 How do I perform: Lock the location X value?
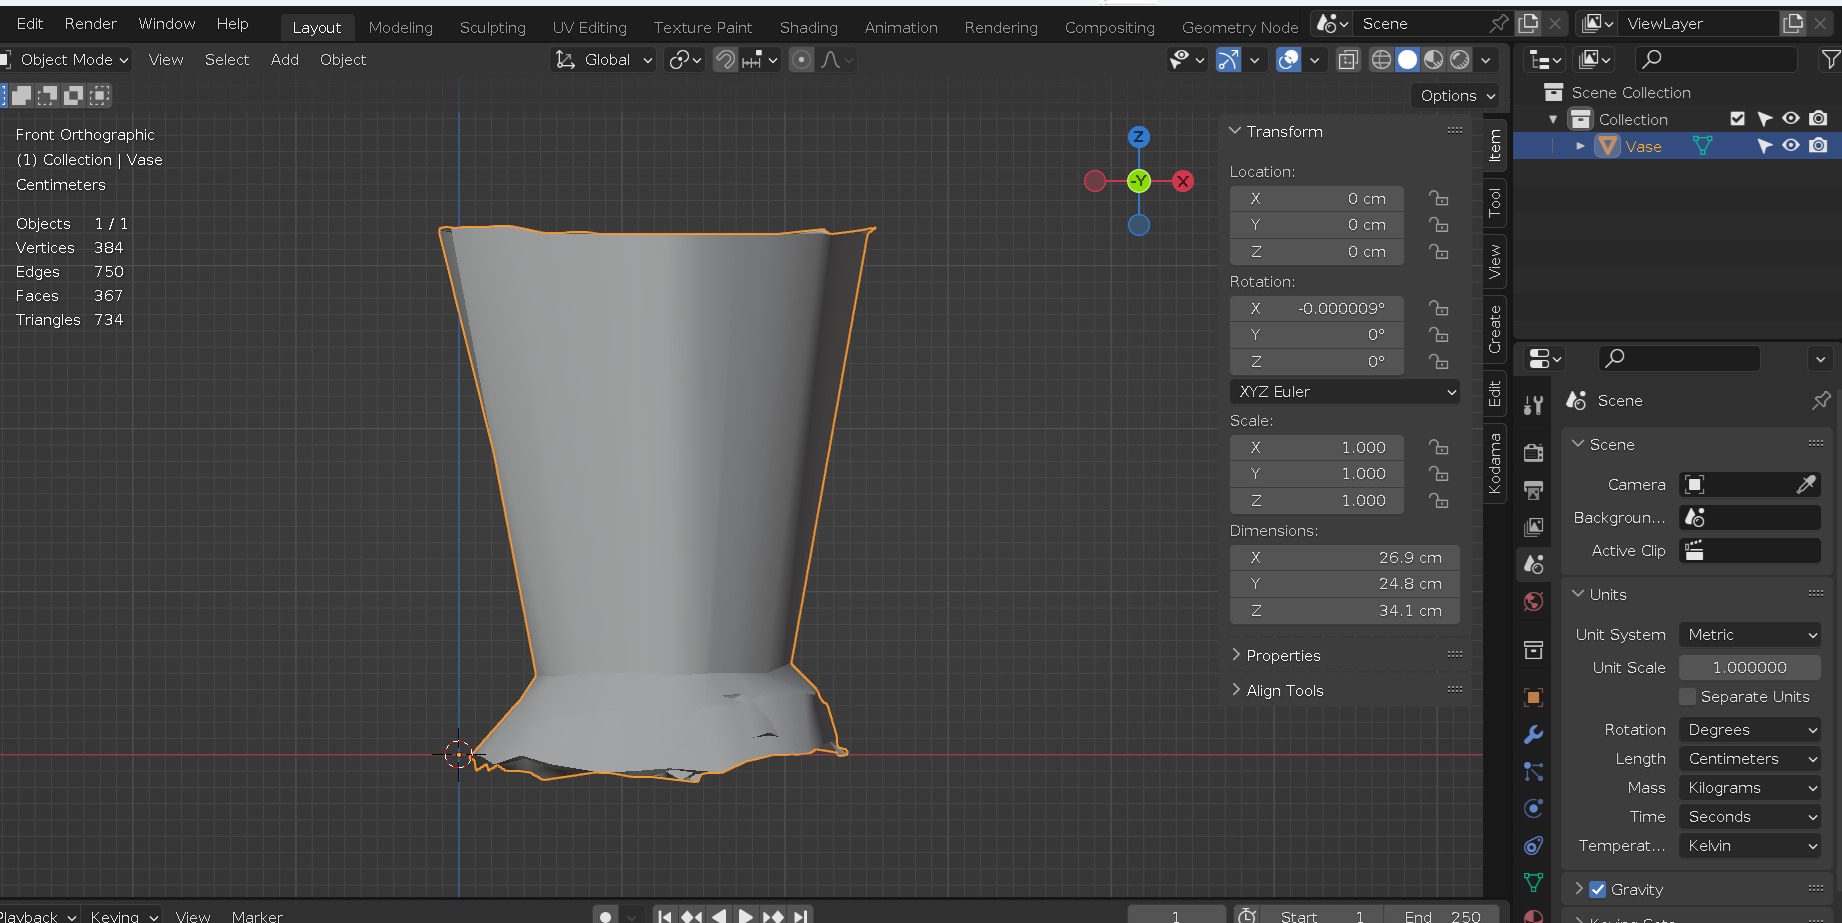click(x=1439, y=198)
